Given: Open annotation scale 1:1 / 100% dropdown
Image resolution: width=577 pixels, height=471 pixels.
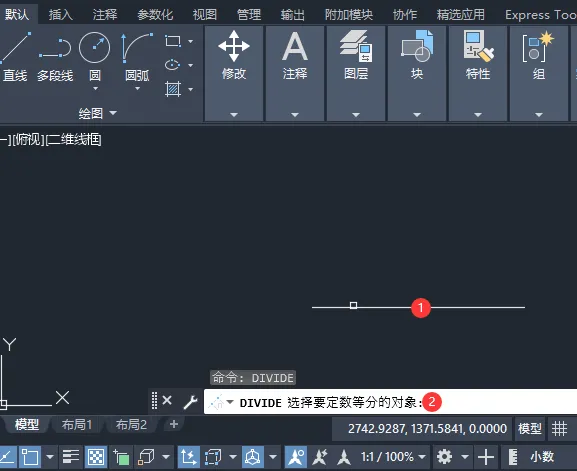Looking at the screenshot, I should 393,457.
